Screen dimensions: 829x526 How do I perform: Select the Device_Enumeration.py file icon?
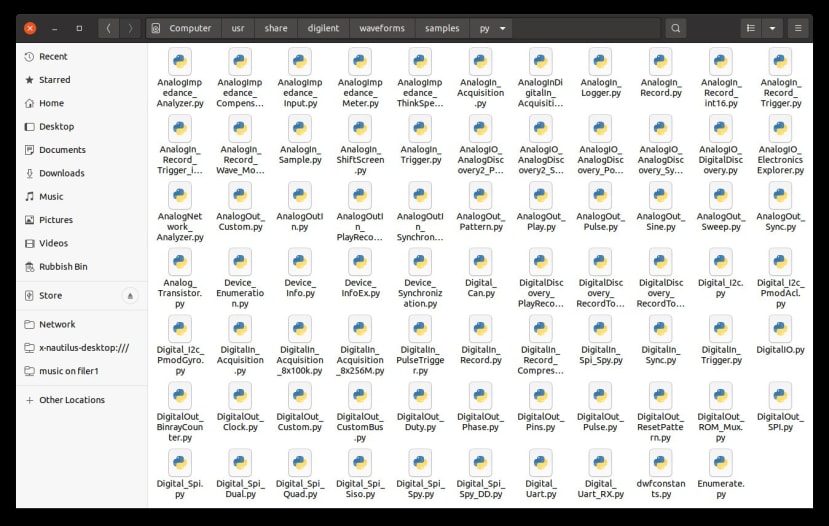click(240, 262)
